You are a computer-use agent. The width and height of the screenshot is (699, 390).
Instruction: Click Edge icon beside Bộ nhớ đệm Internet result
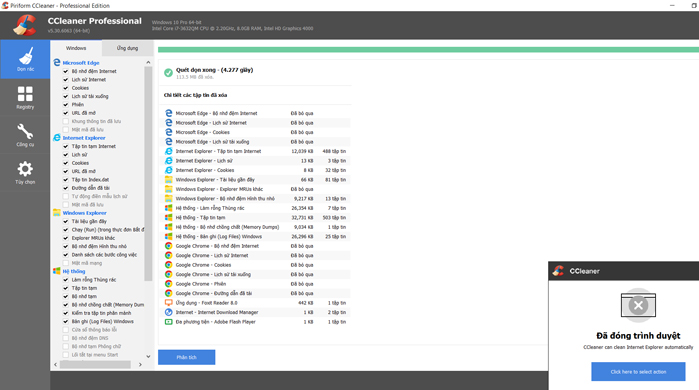(169, 113)
